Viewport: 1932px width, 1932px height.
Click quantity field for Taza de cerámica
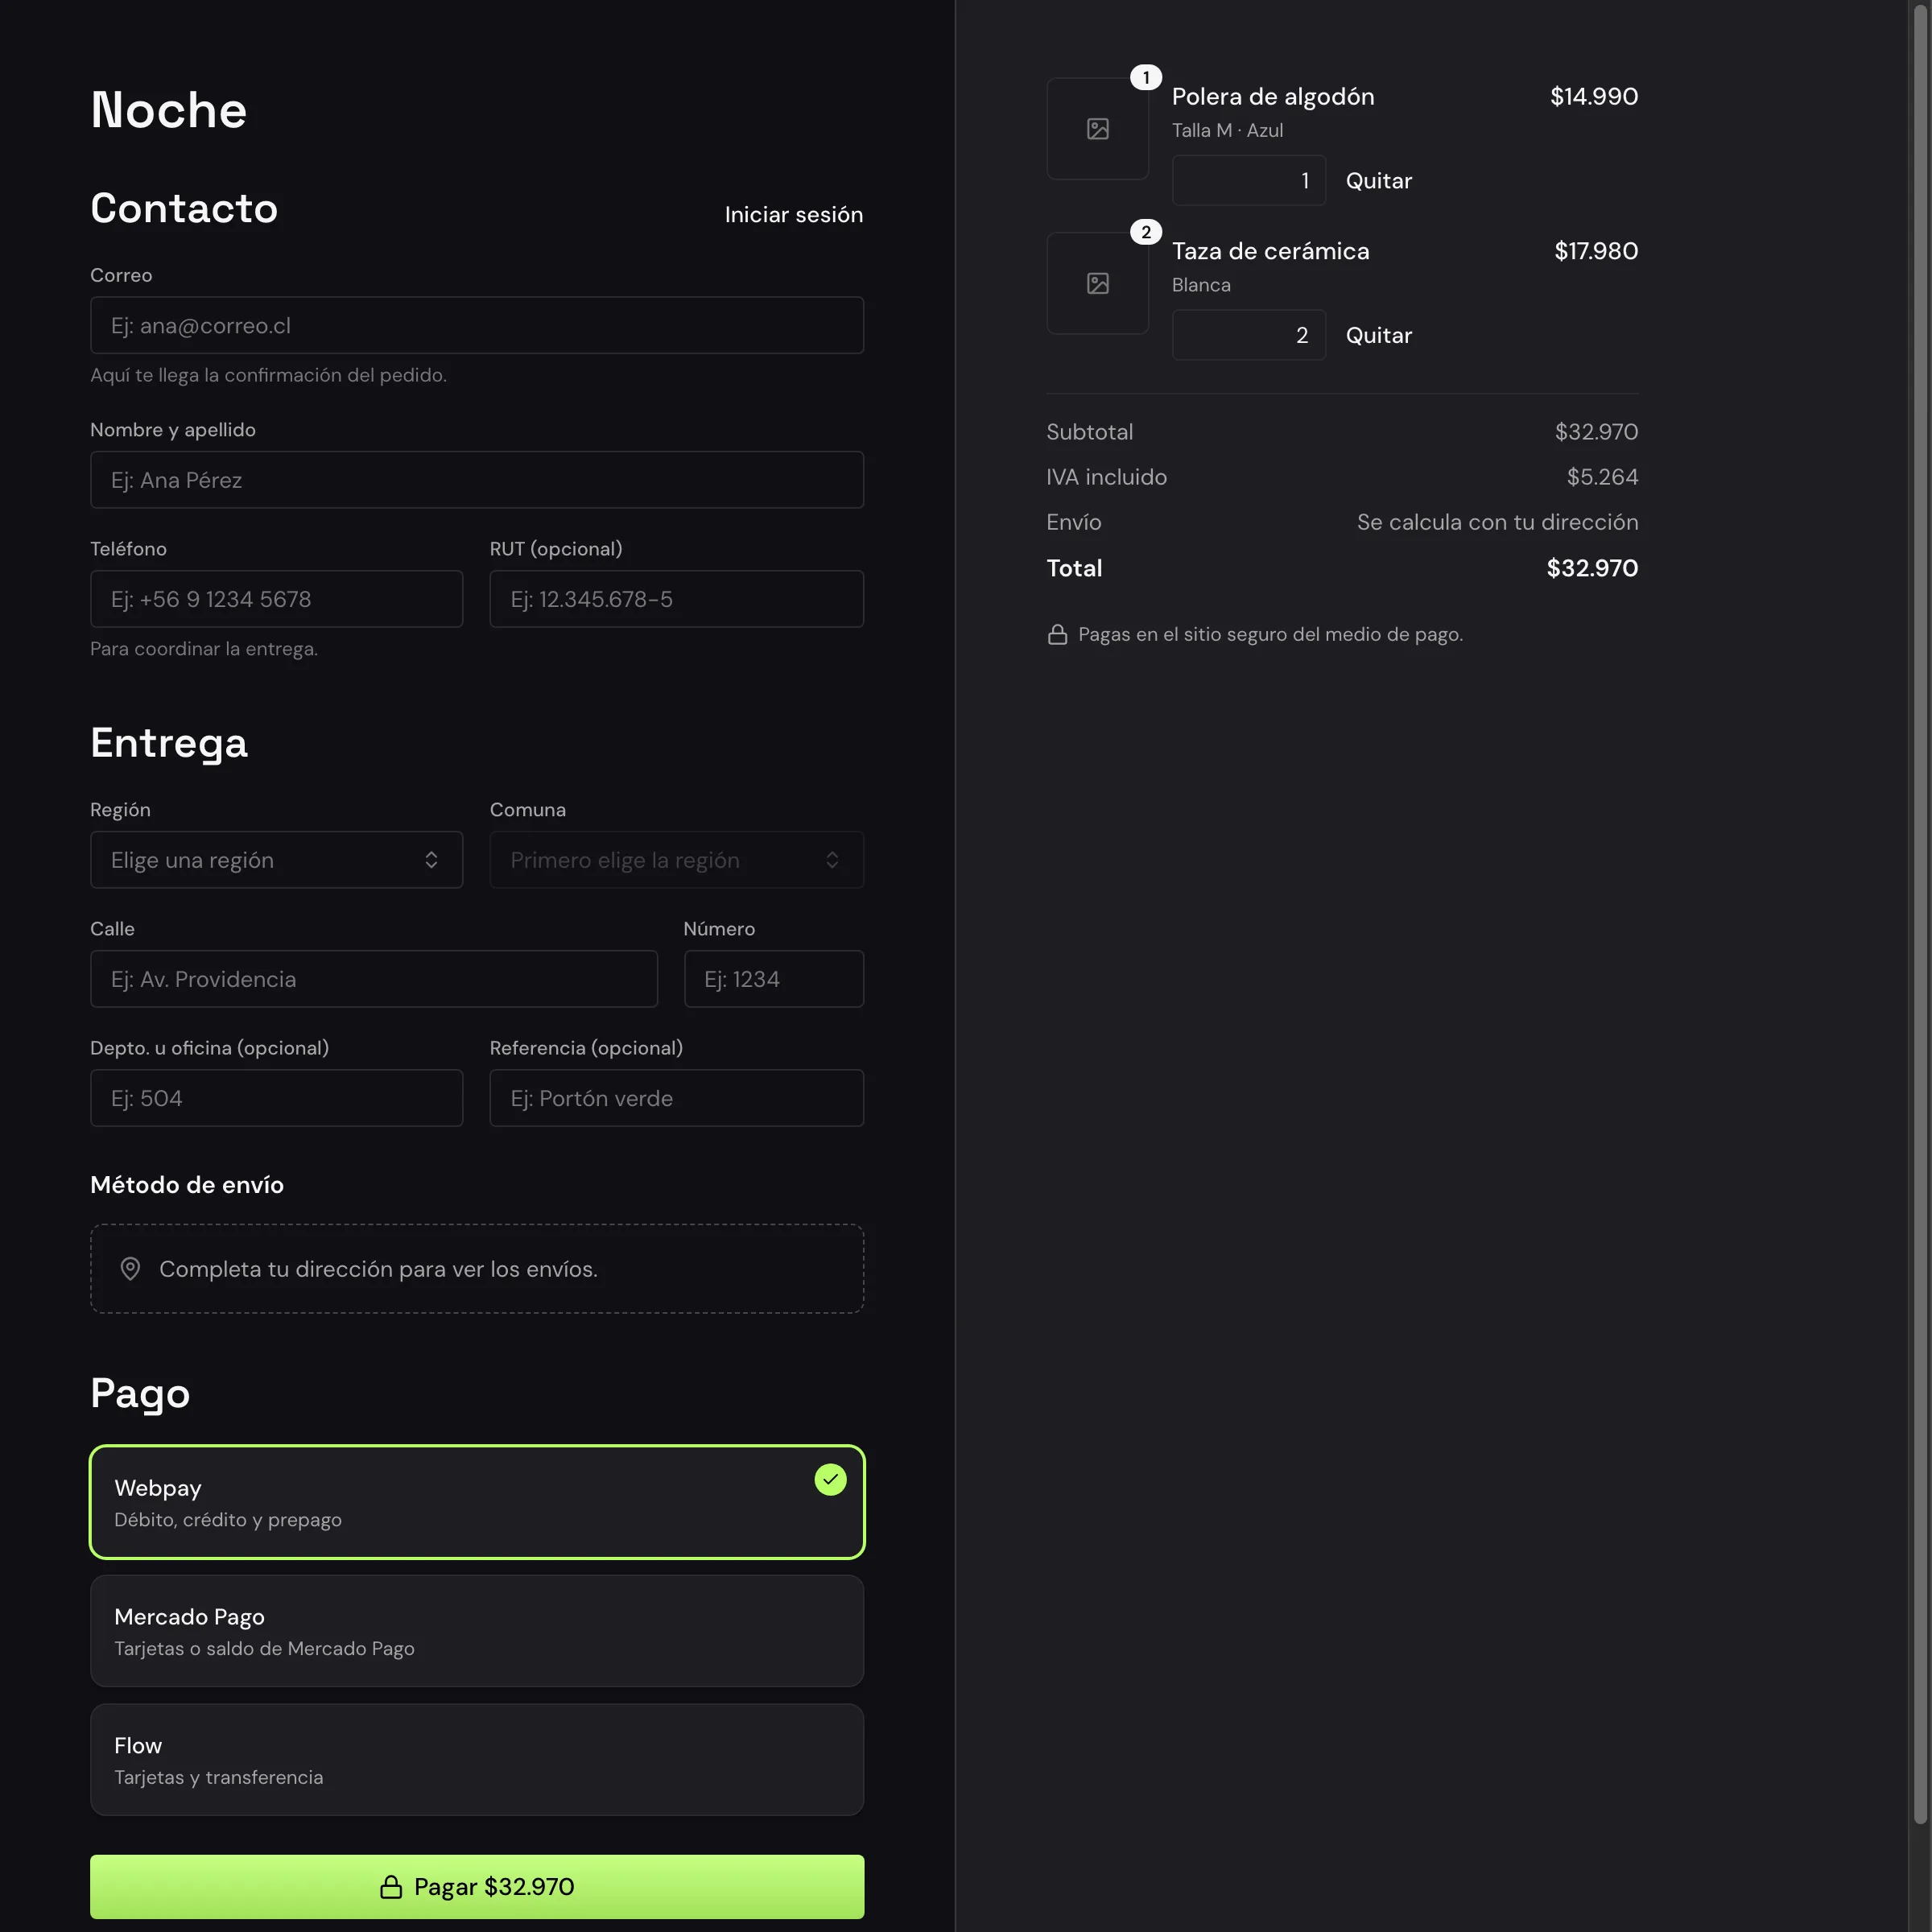(x=1248, y=335)
